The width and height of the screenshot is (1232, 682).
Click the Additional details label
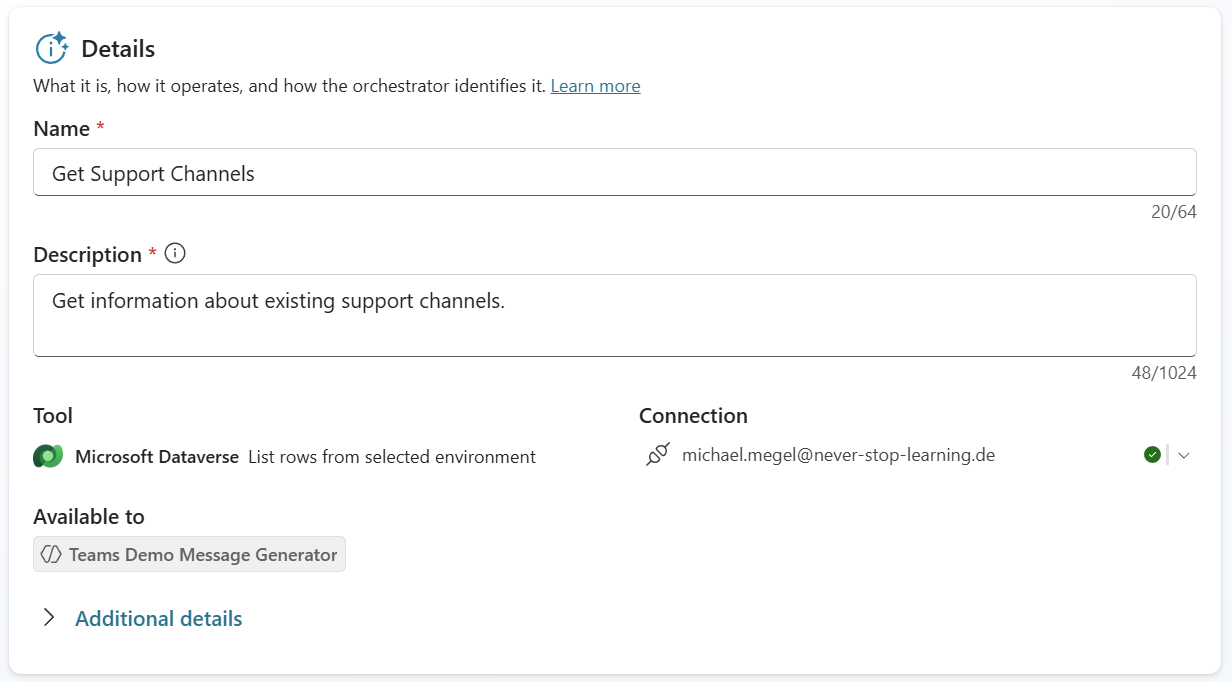point(158,619)
